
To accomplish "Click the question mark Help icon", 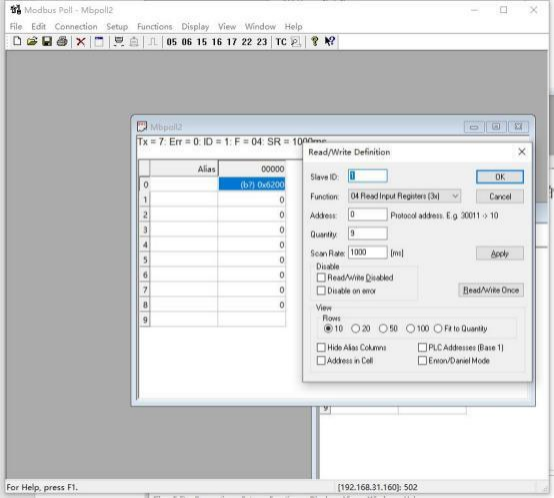I will coord(314,41).
